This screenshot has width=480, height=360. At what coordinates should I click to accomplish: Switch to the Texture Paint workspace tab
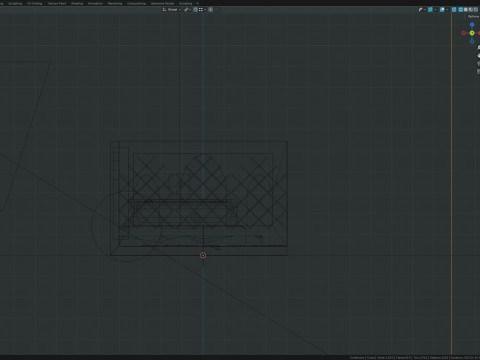click(57, 3)
